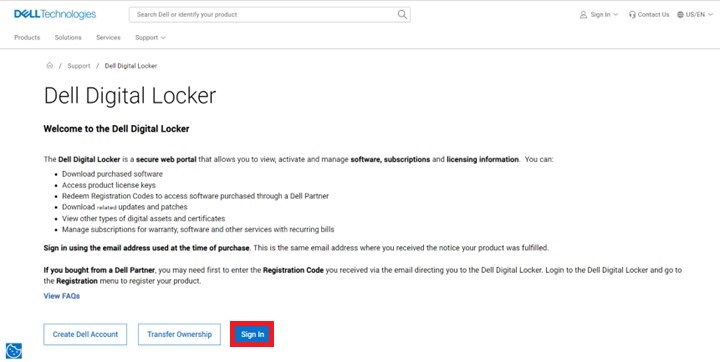Screen dimensions: 720x362
Task: Click the highlighted blue Sign In button
Action: 252,334
